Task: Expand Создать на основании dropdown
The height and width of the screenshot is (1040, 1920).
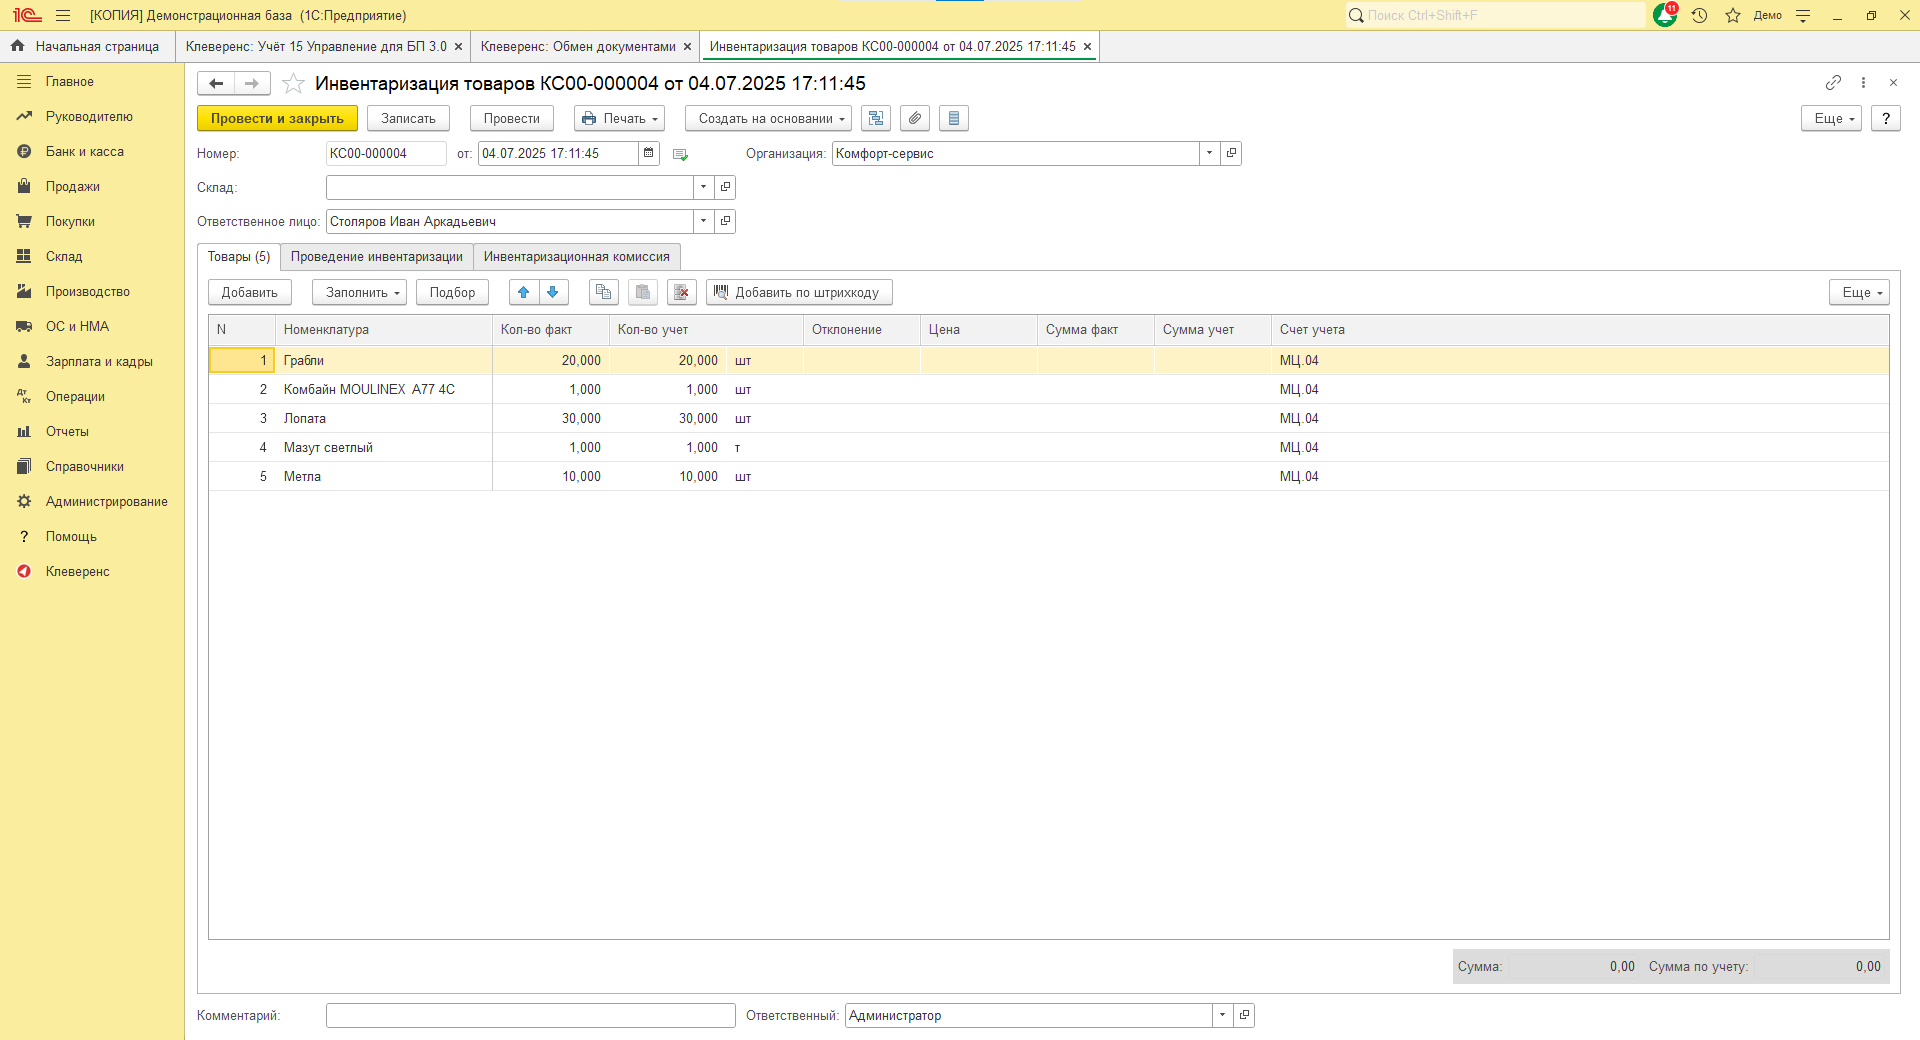Action: [x=768, y=118]
